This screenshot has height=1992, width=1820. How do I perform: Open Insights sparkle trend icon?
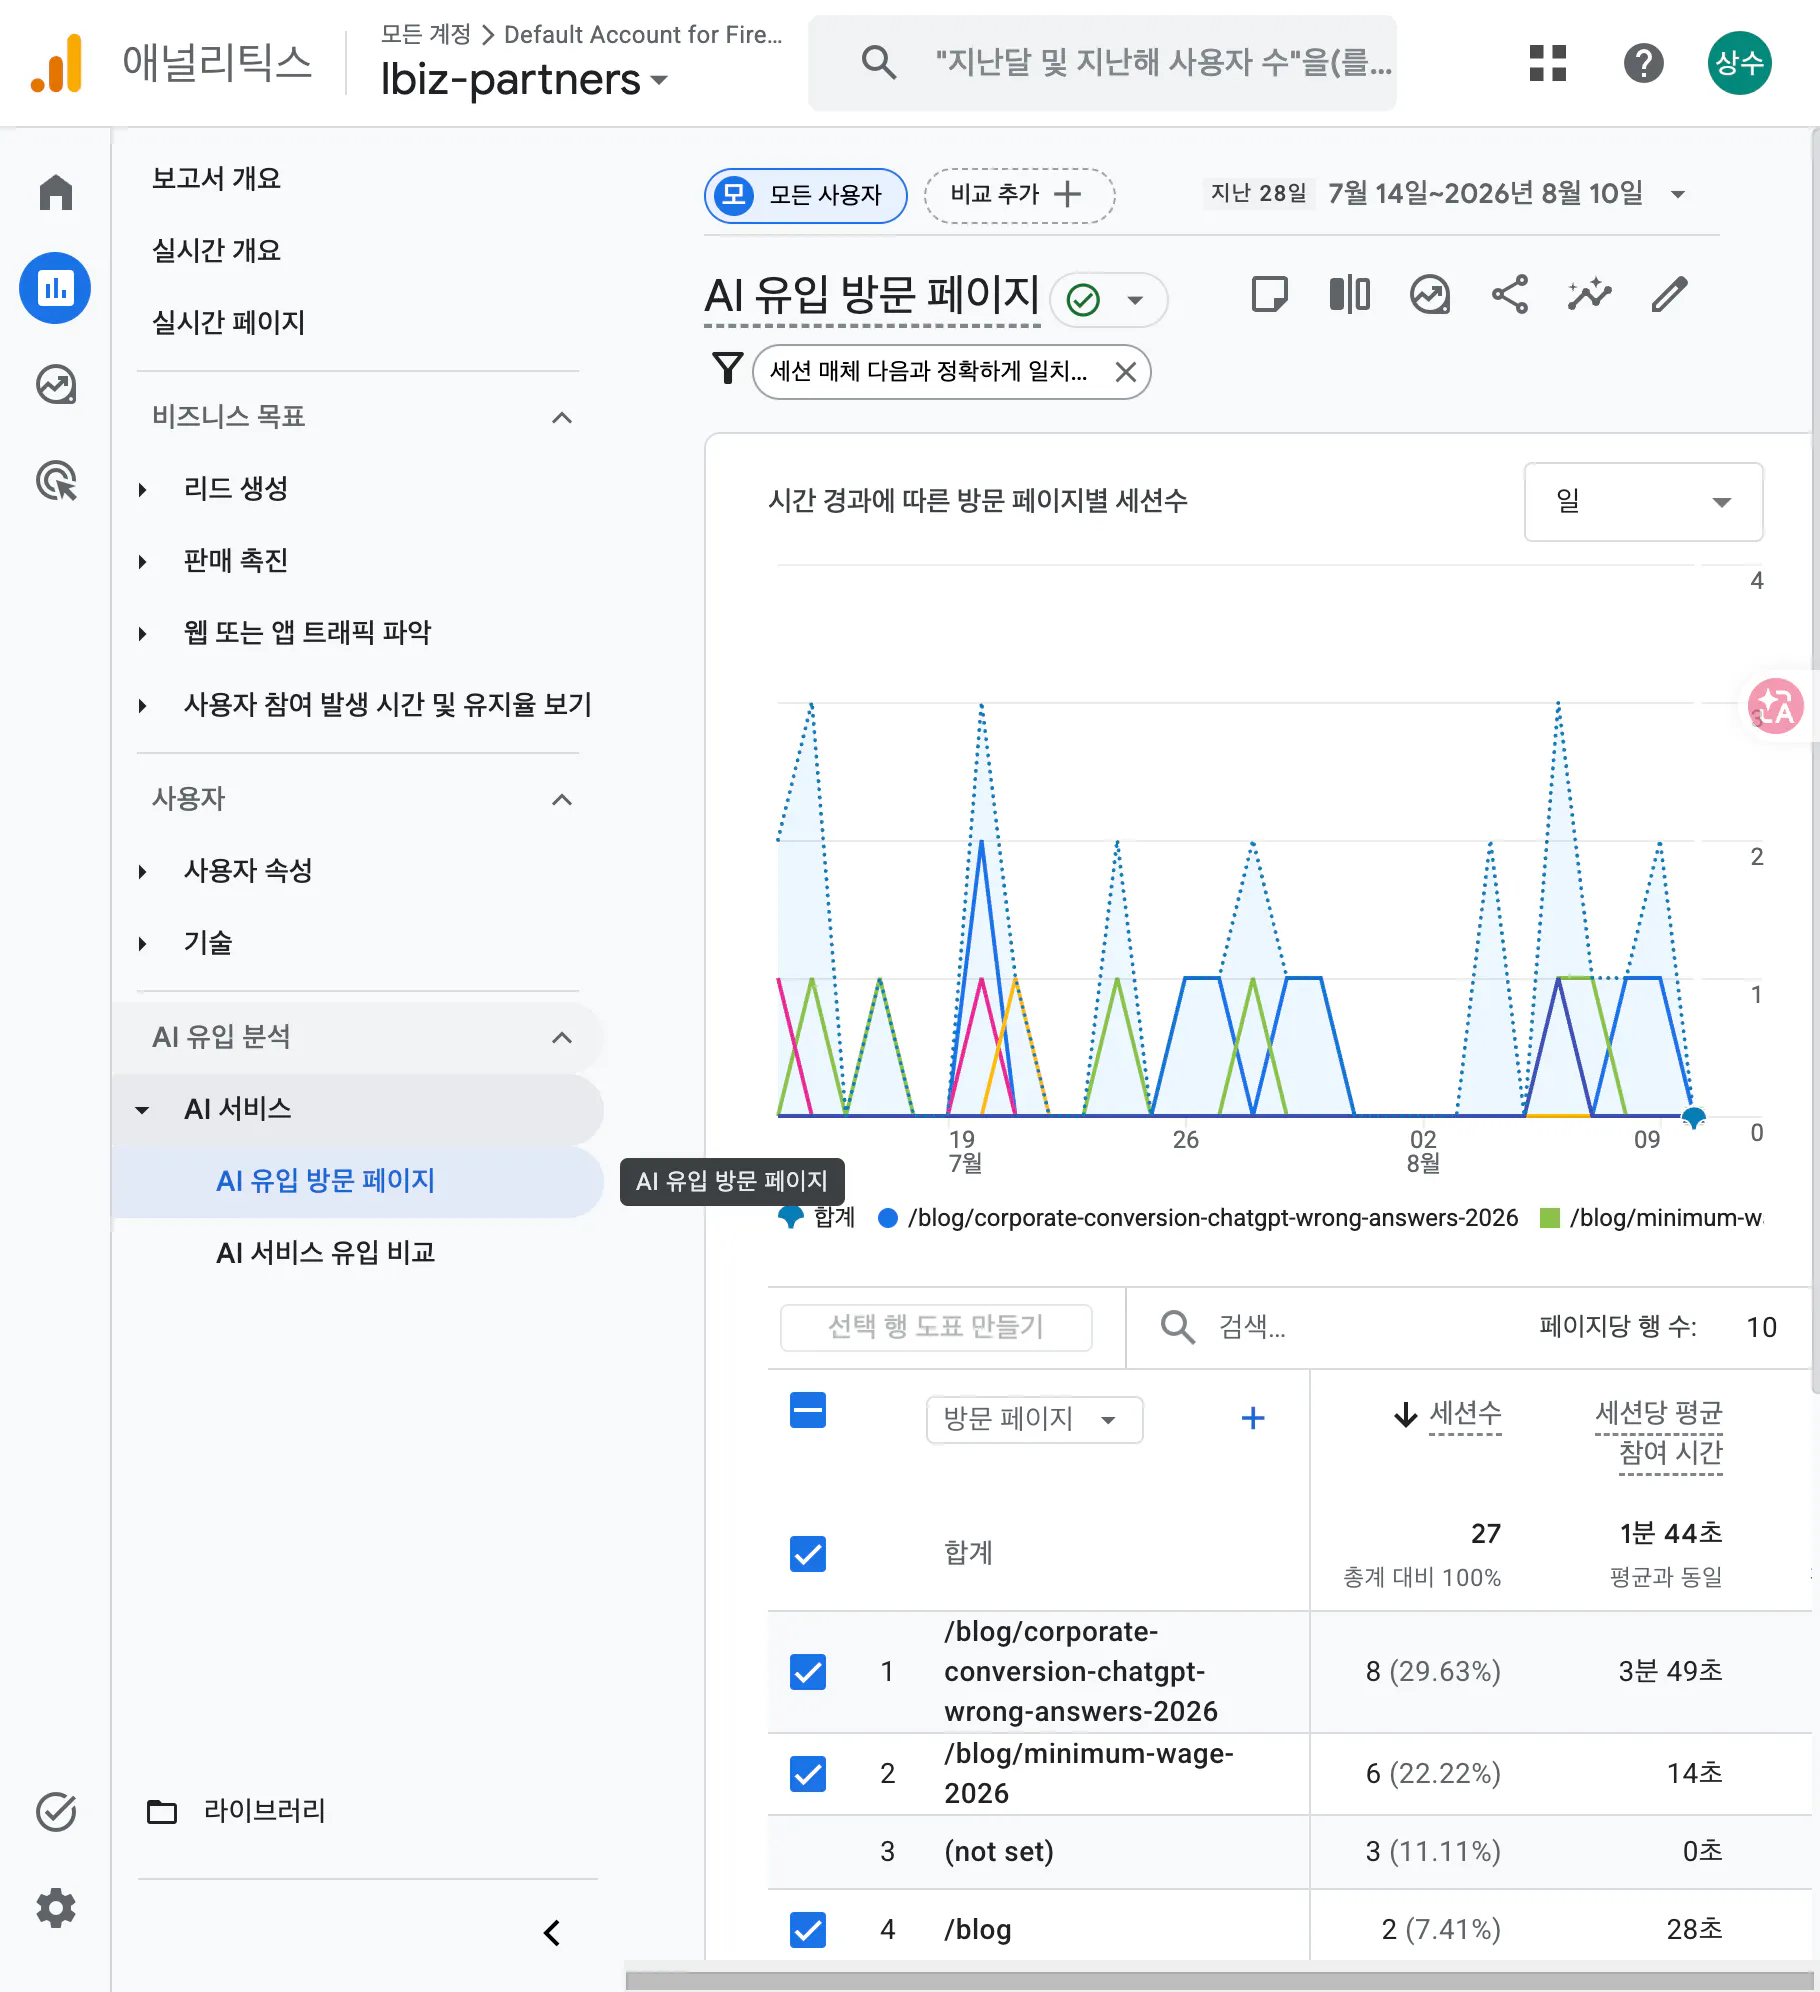tap(1589, 295)
